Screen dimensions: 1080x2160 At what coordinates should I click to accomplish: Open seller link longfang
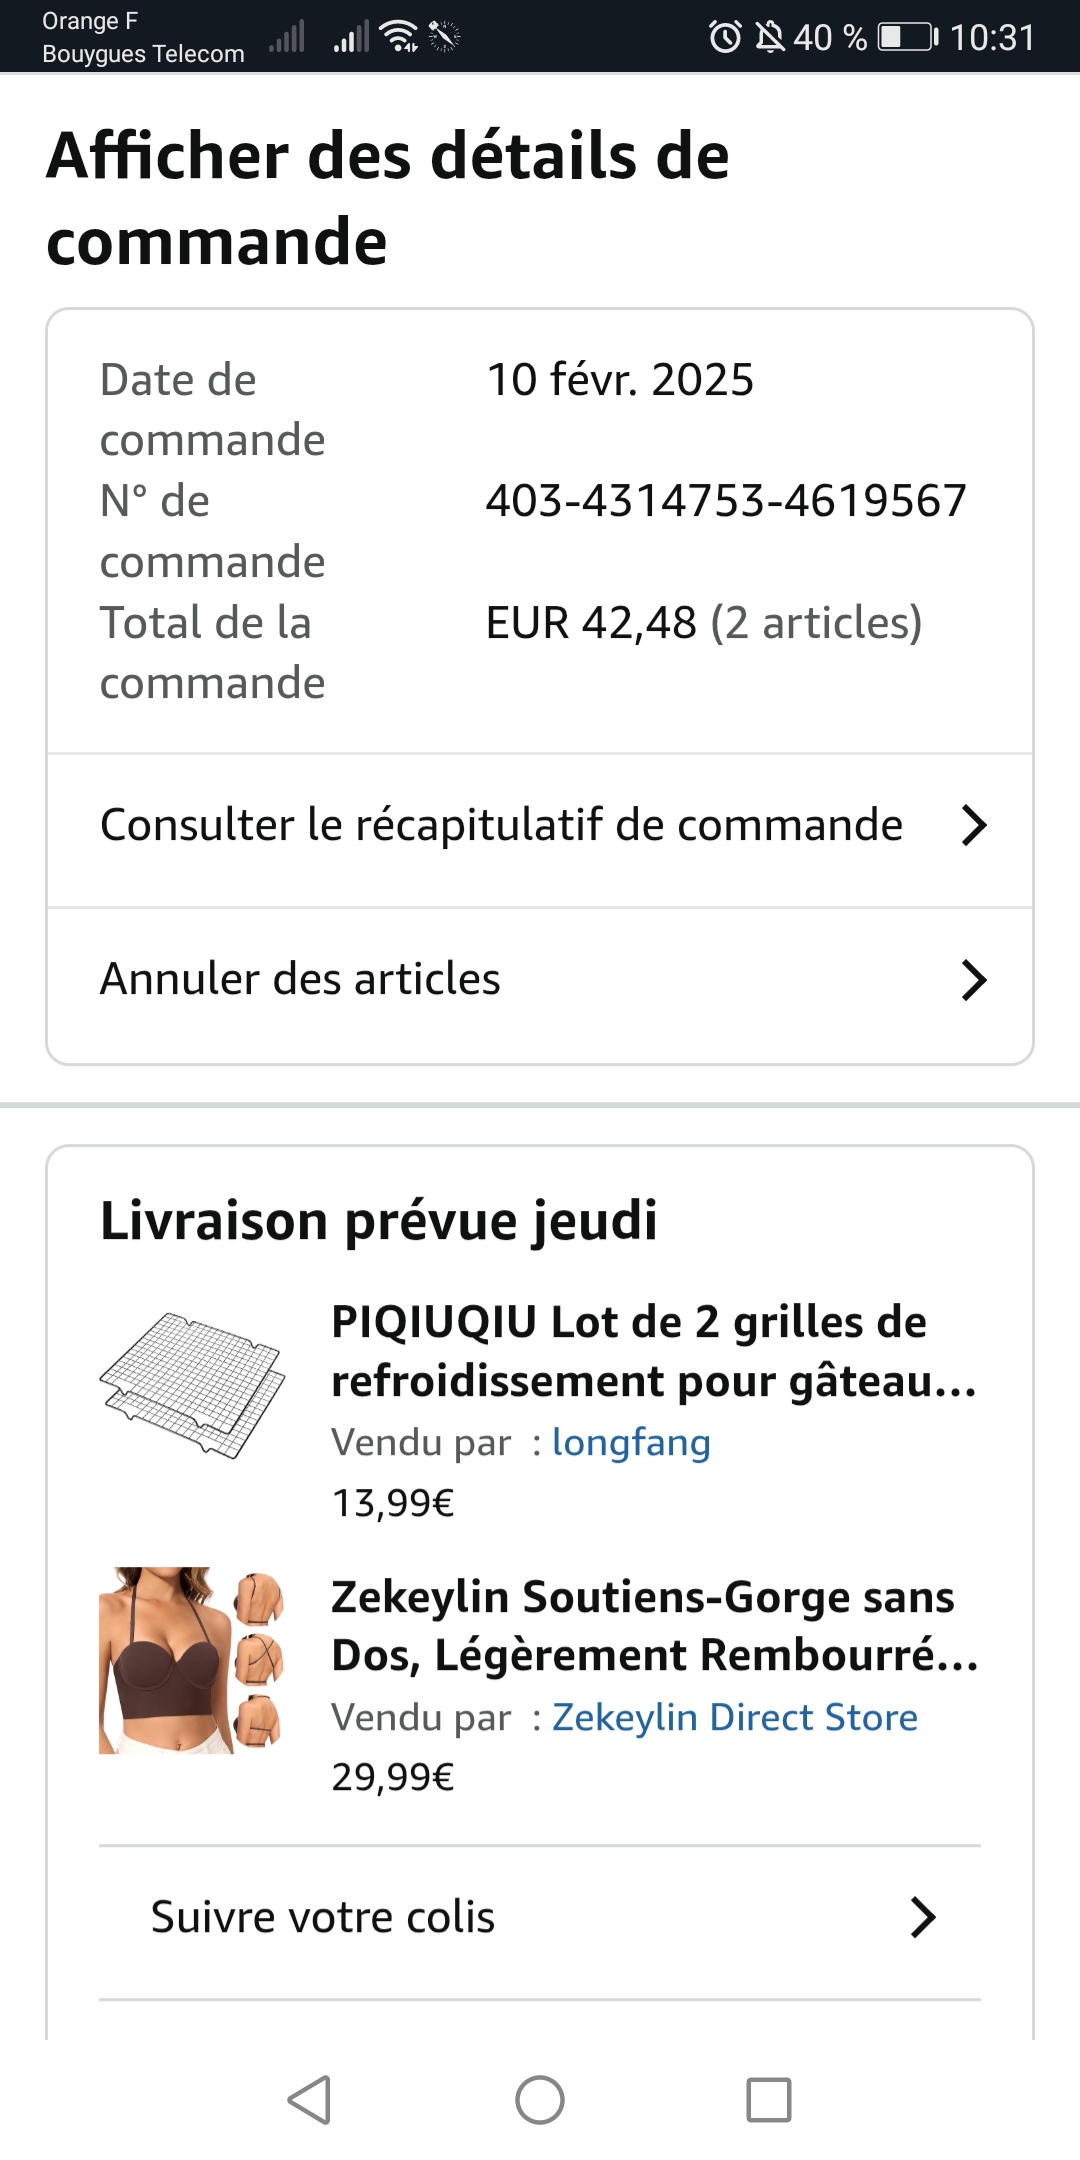coord(631,1443)
